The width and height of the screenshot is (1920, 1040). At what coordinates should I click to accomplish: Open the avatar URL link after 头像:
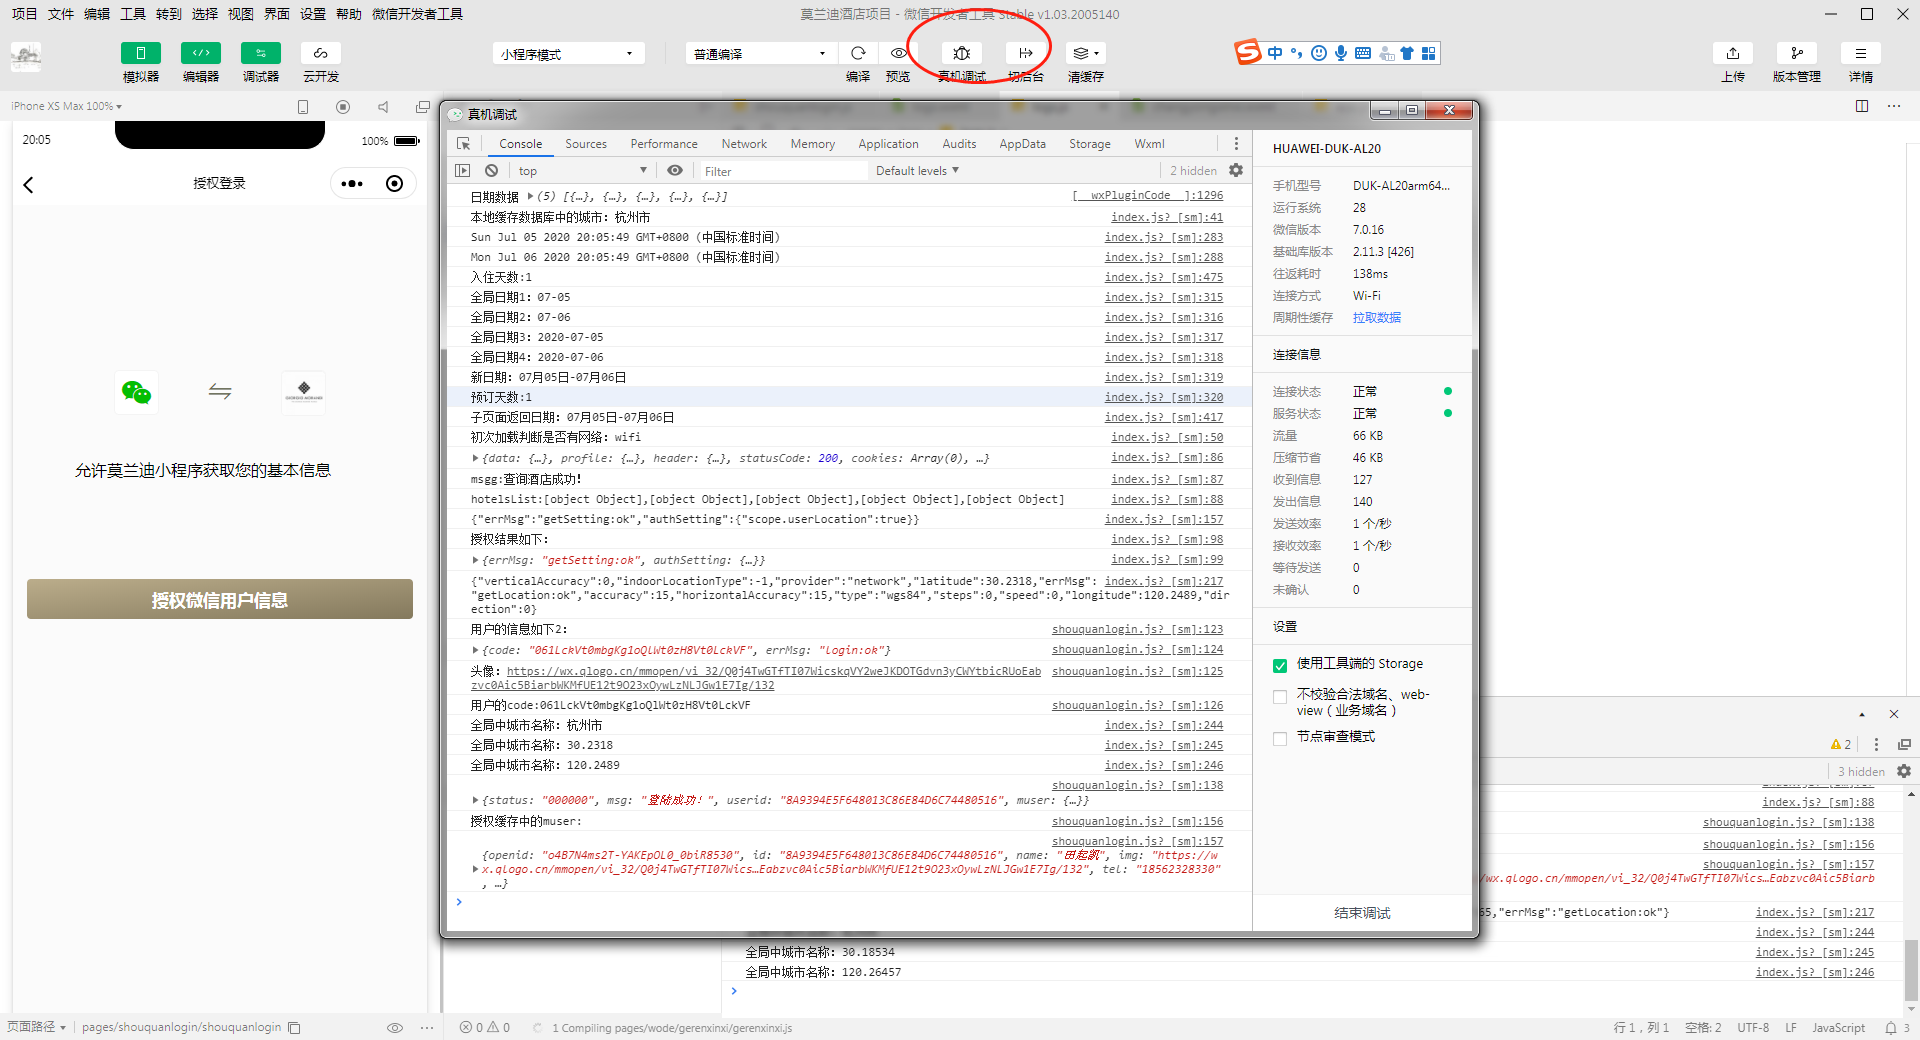point(756,678)
